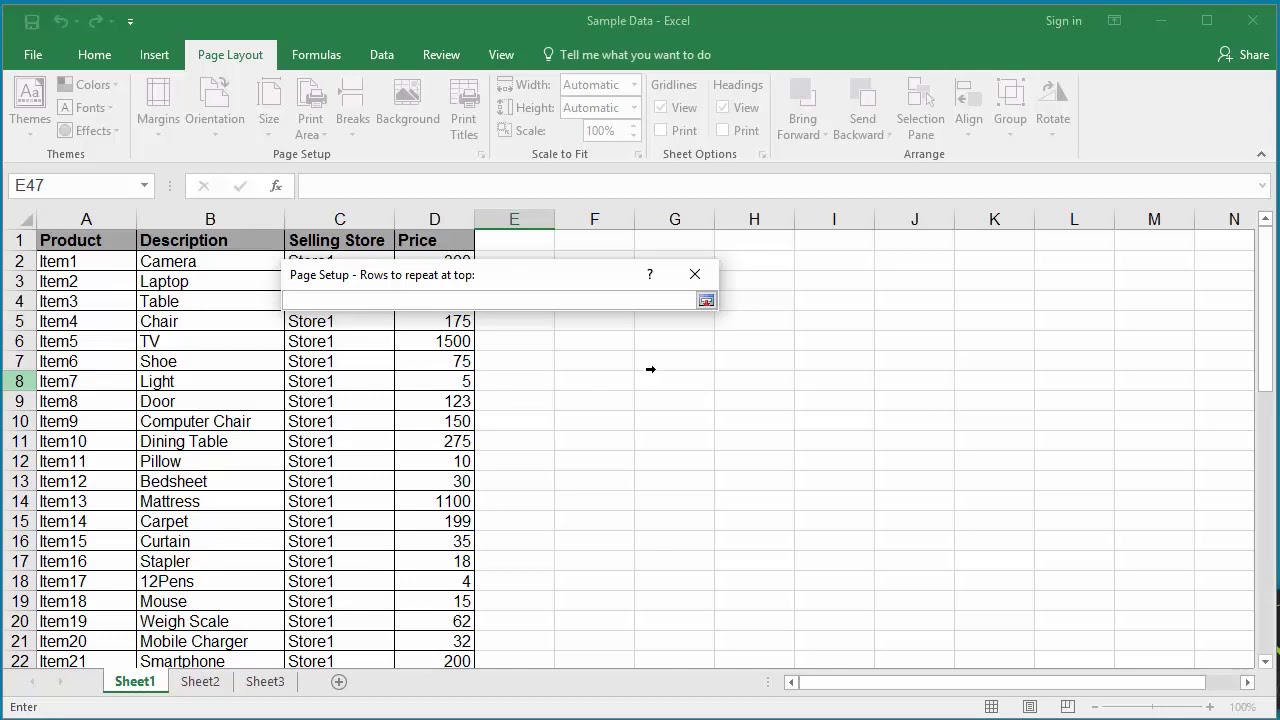This screenshot has height=720, width=1280.
Task: Click the Share icon button
Action: coord(1243,55)
